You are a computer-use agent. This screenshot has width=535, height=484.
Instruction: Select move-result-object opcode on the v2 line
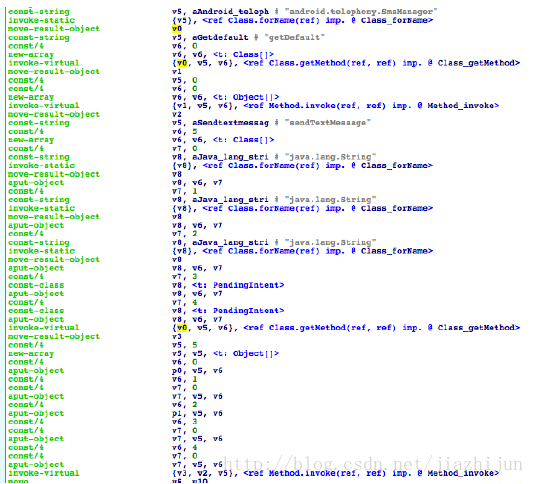point(54,114)
